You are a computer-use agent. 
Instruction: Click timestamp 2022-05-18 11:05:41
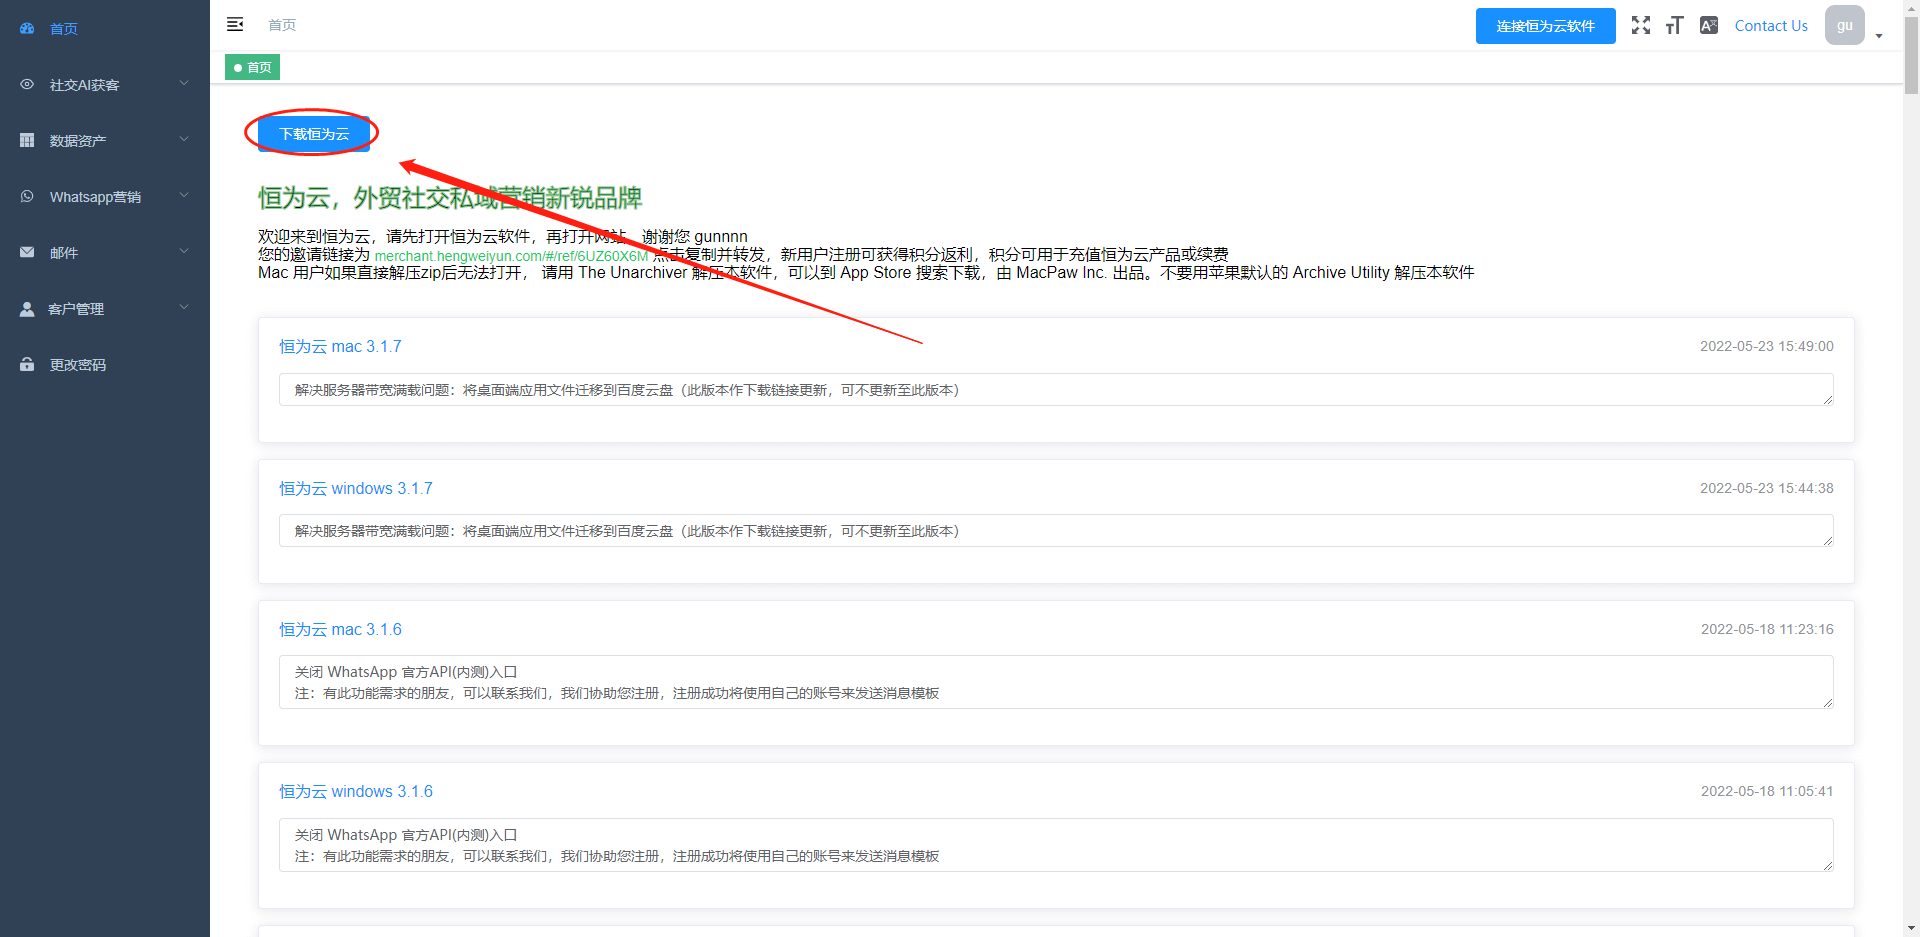click(x=1767, y=791)
